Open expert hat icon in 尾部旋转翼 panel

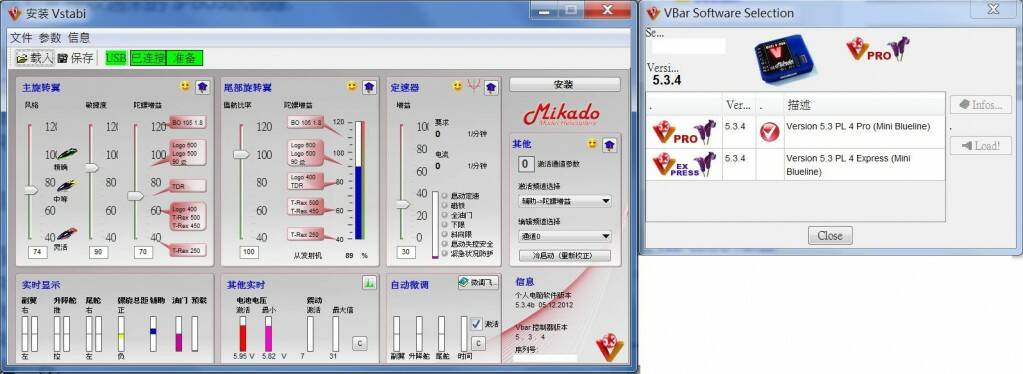pyautogui.click(x=370, y=87)
